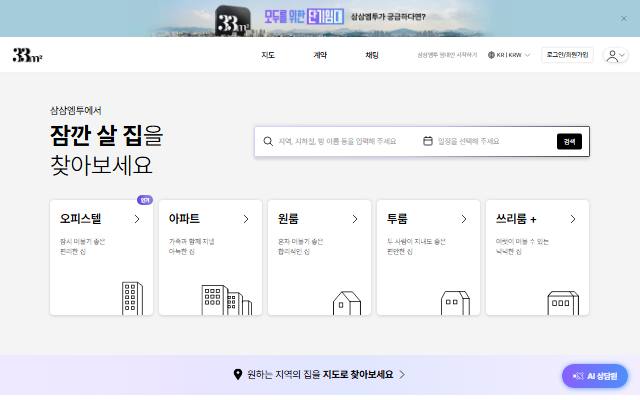Click the 로그인/회원가입 button

567,55
